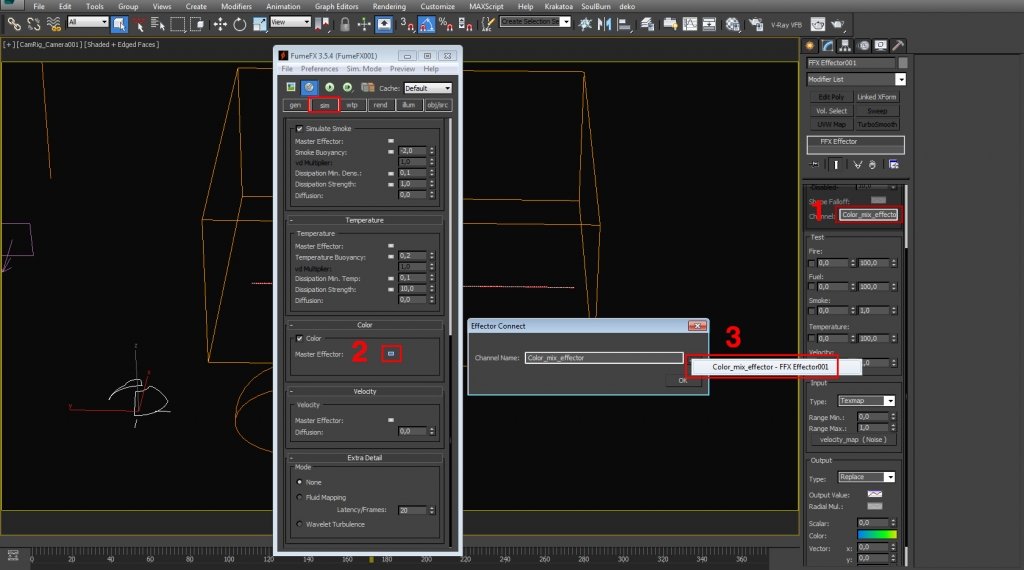
Task: Click the TurboSmooth modifier button
Action: (876, 125)
